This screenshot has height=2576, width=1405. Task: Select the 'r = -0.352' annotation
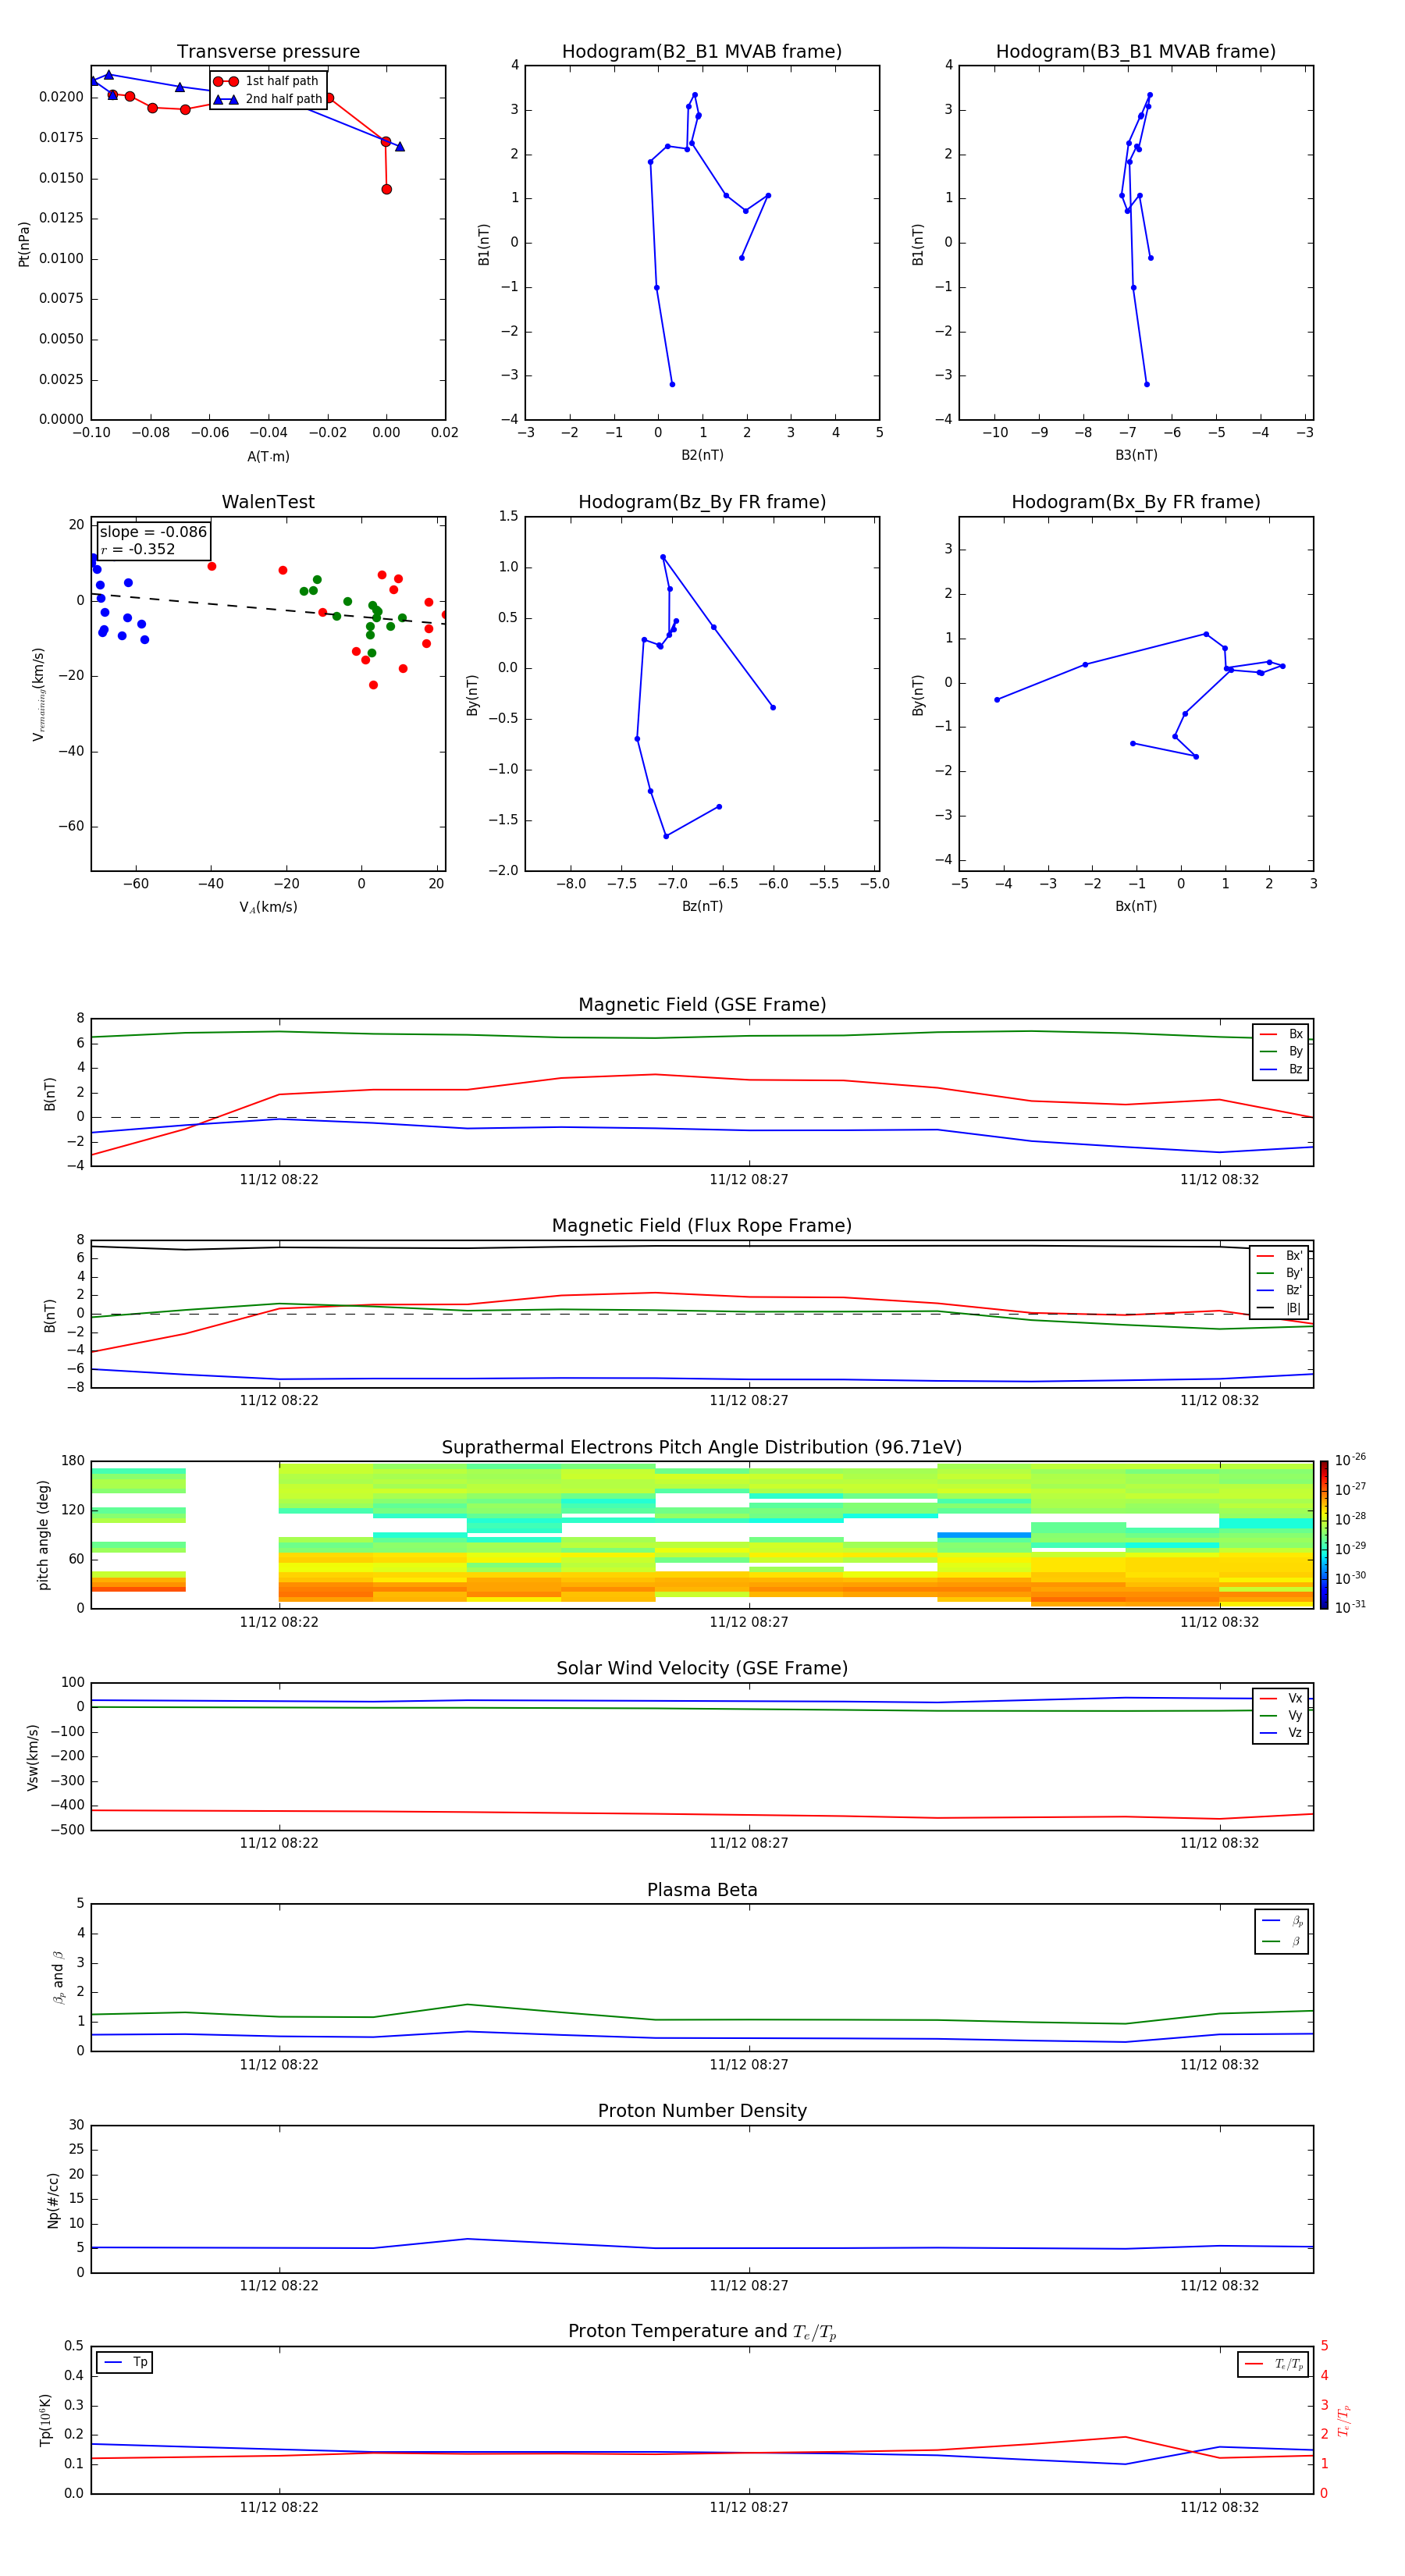[138, 549]
